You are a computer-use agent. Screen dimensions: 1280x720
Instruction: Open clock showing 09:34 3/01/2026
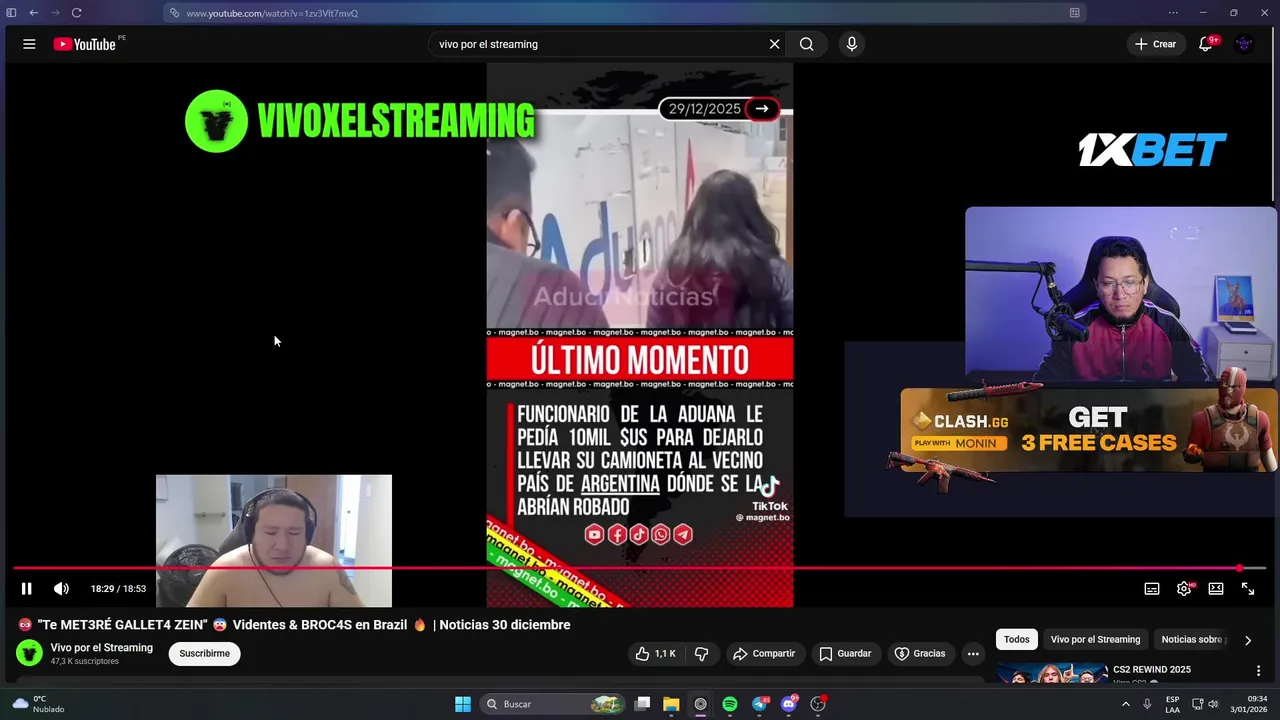click(1248, 704)
